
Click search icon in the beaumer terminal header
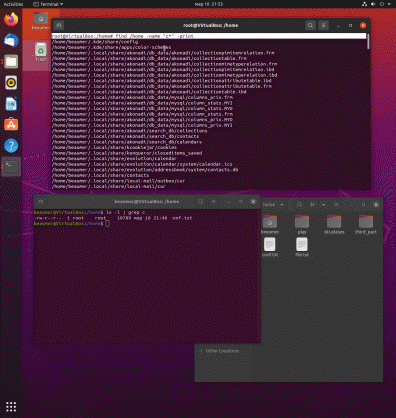200,202
